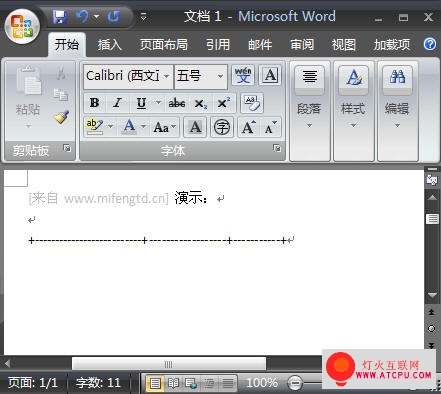Switch to the 视图 tab
The width and height of the screenshot is (441, 394).
click(343, 45)
